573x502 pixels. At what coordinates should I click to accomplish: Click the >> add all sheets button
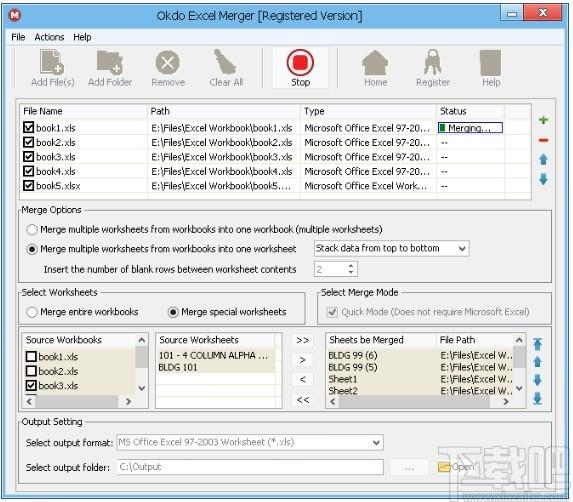pyautogui.click(x=303, y=340)
